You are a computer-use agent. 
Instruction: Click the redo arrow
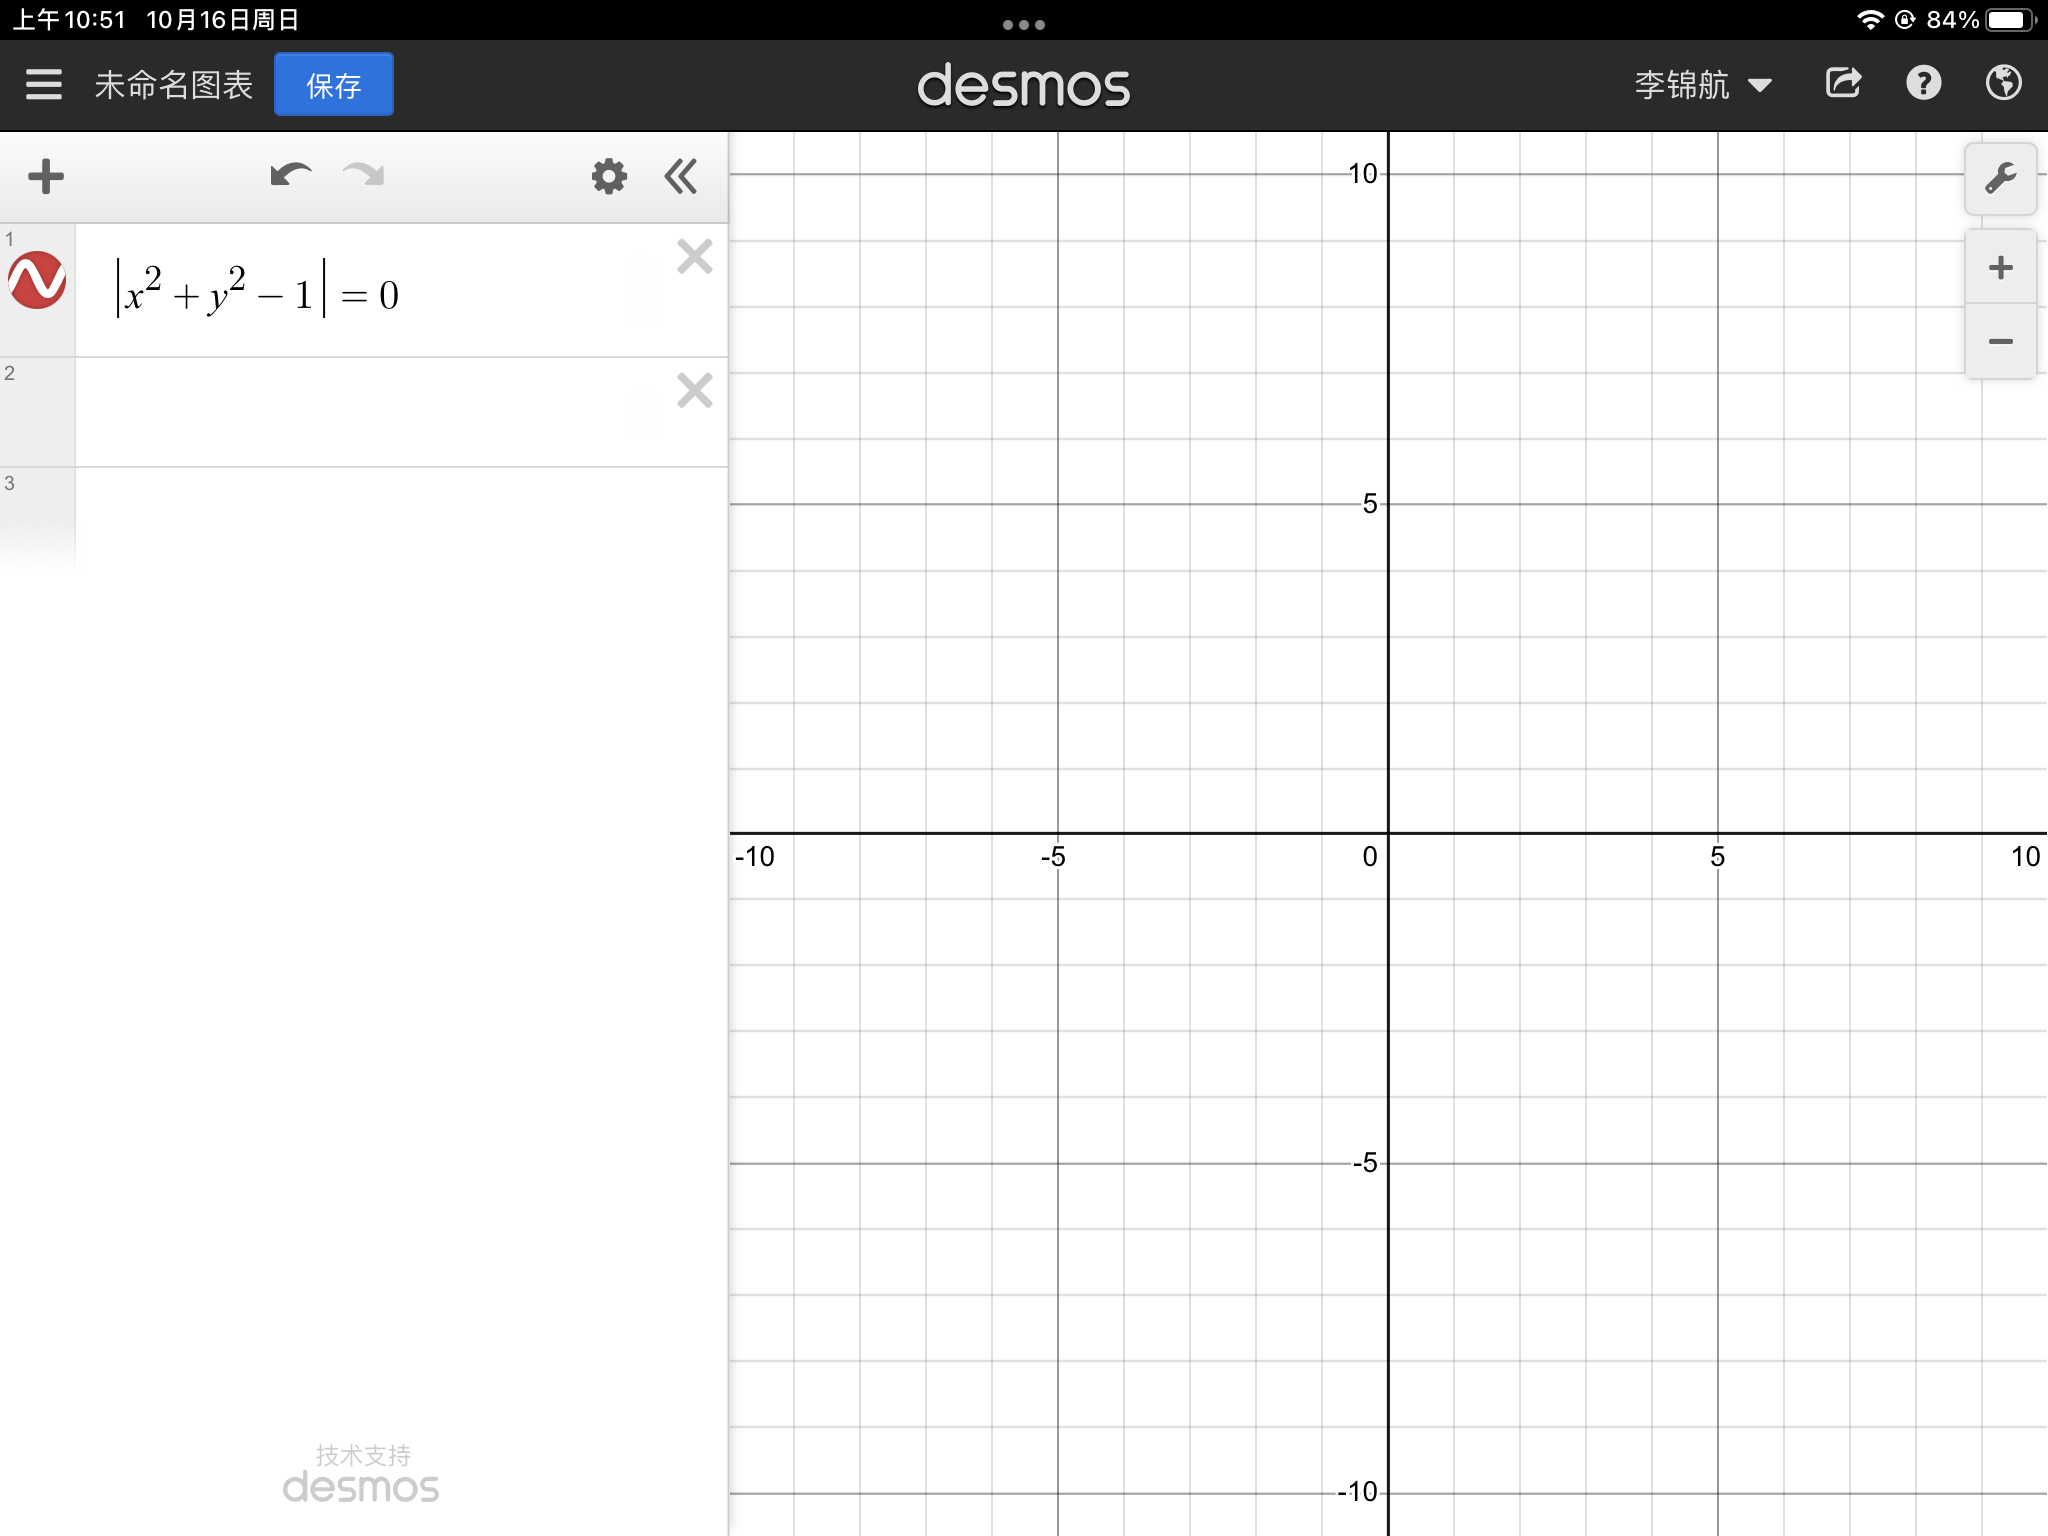(x=364, y=176)
